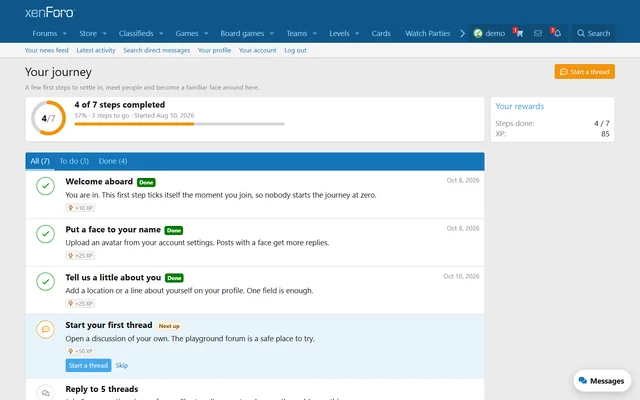This screenshot has width=640, height=400.
Task: Click the Reply to 5 threads icon
Action: (45, 393)
